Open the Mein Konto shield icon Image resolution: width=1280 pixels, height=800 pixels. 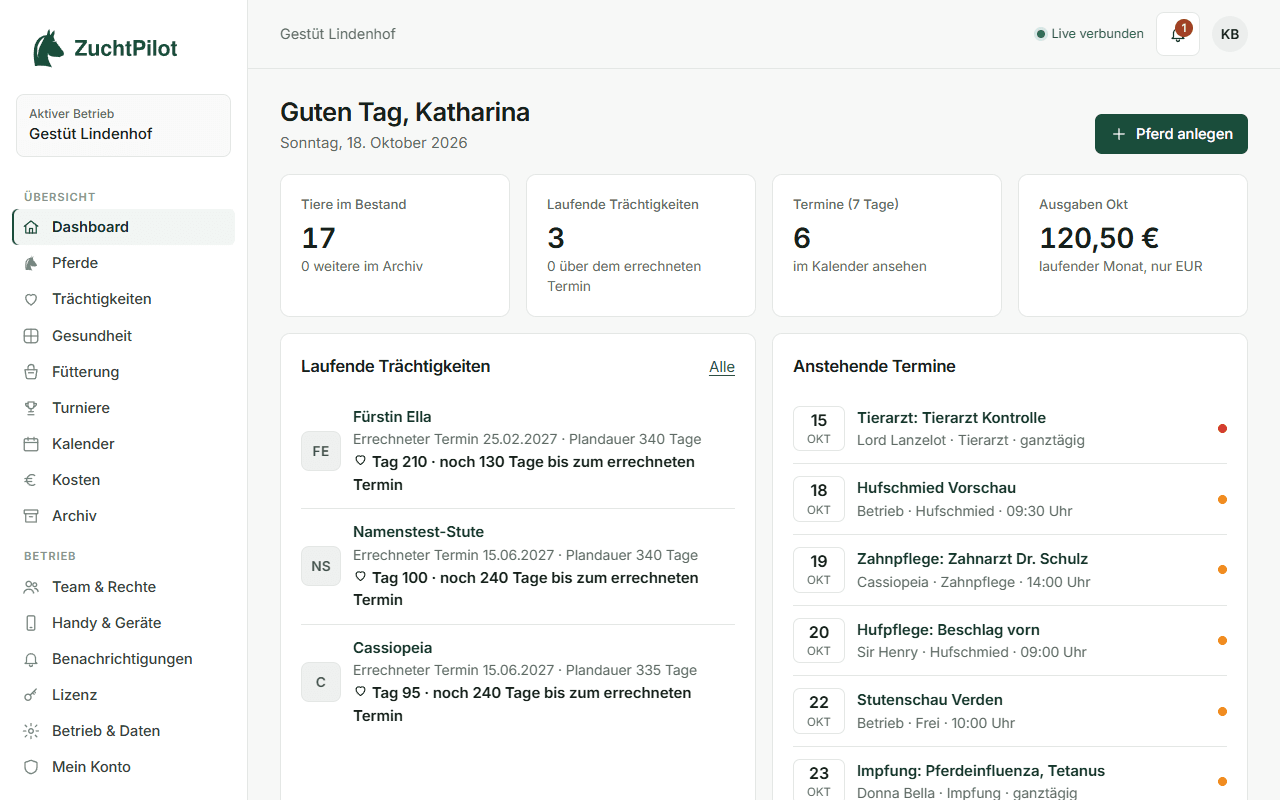coord(31,767)
